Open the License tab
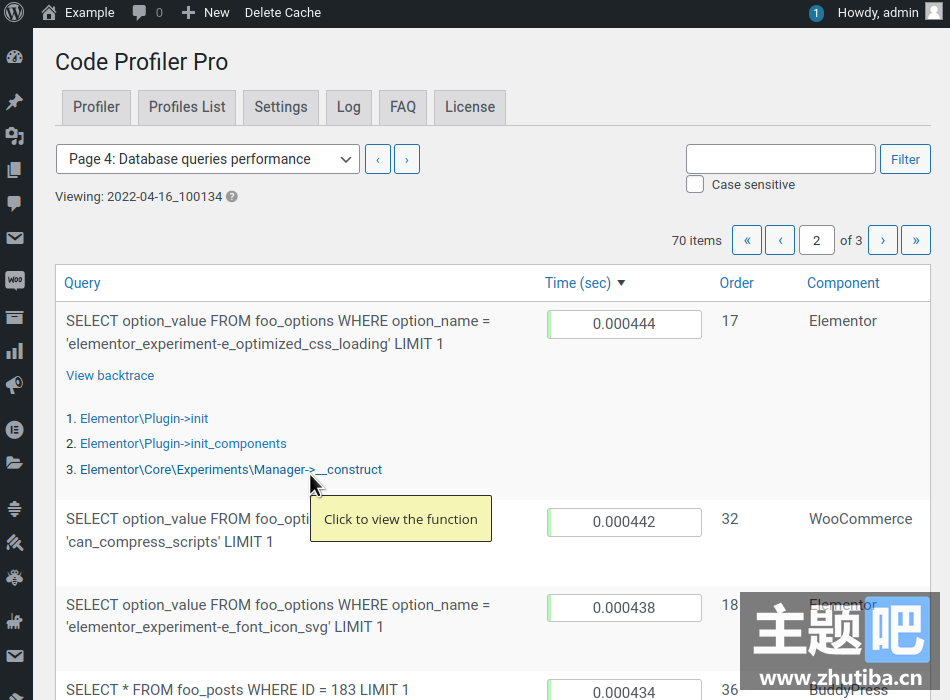 coord(470,107)
